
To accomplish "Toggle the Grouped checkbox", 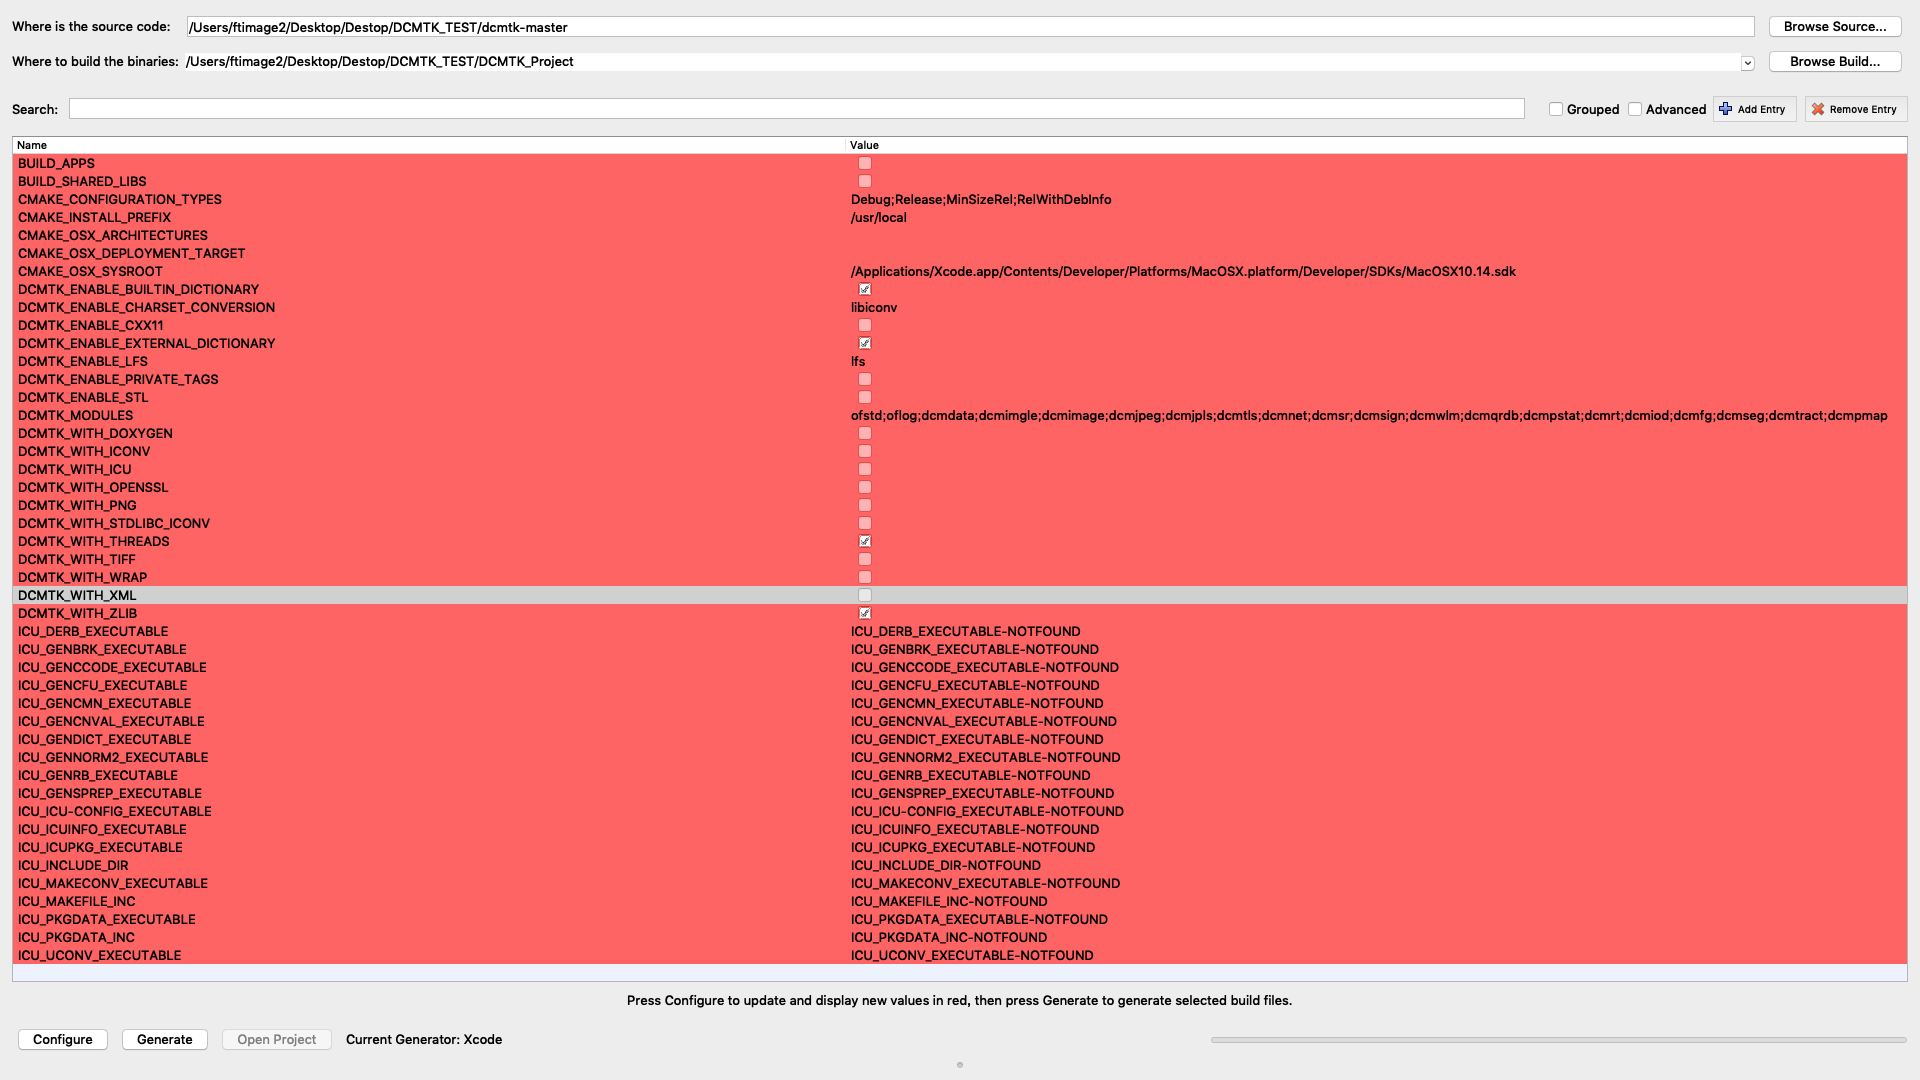I will pyautogui.click(x=1556, y=109).
